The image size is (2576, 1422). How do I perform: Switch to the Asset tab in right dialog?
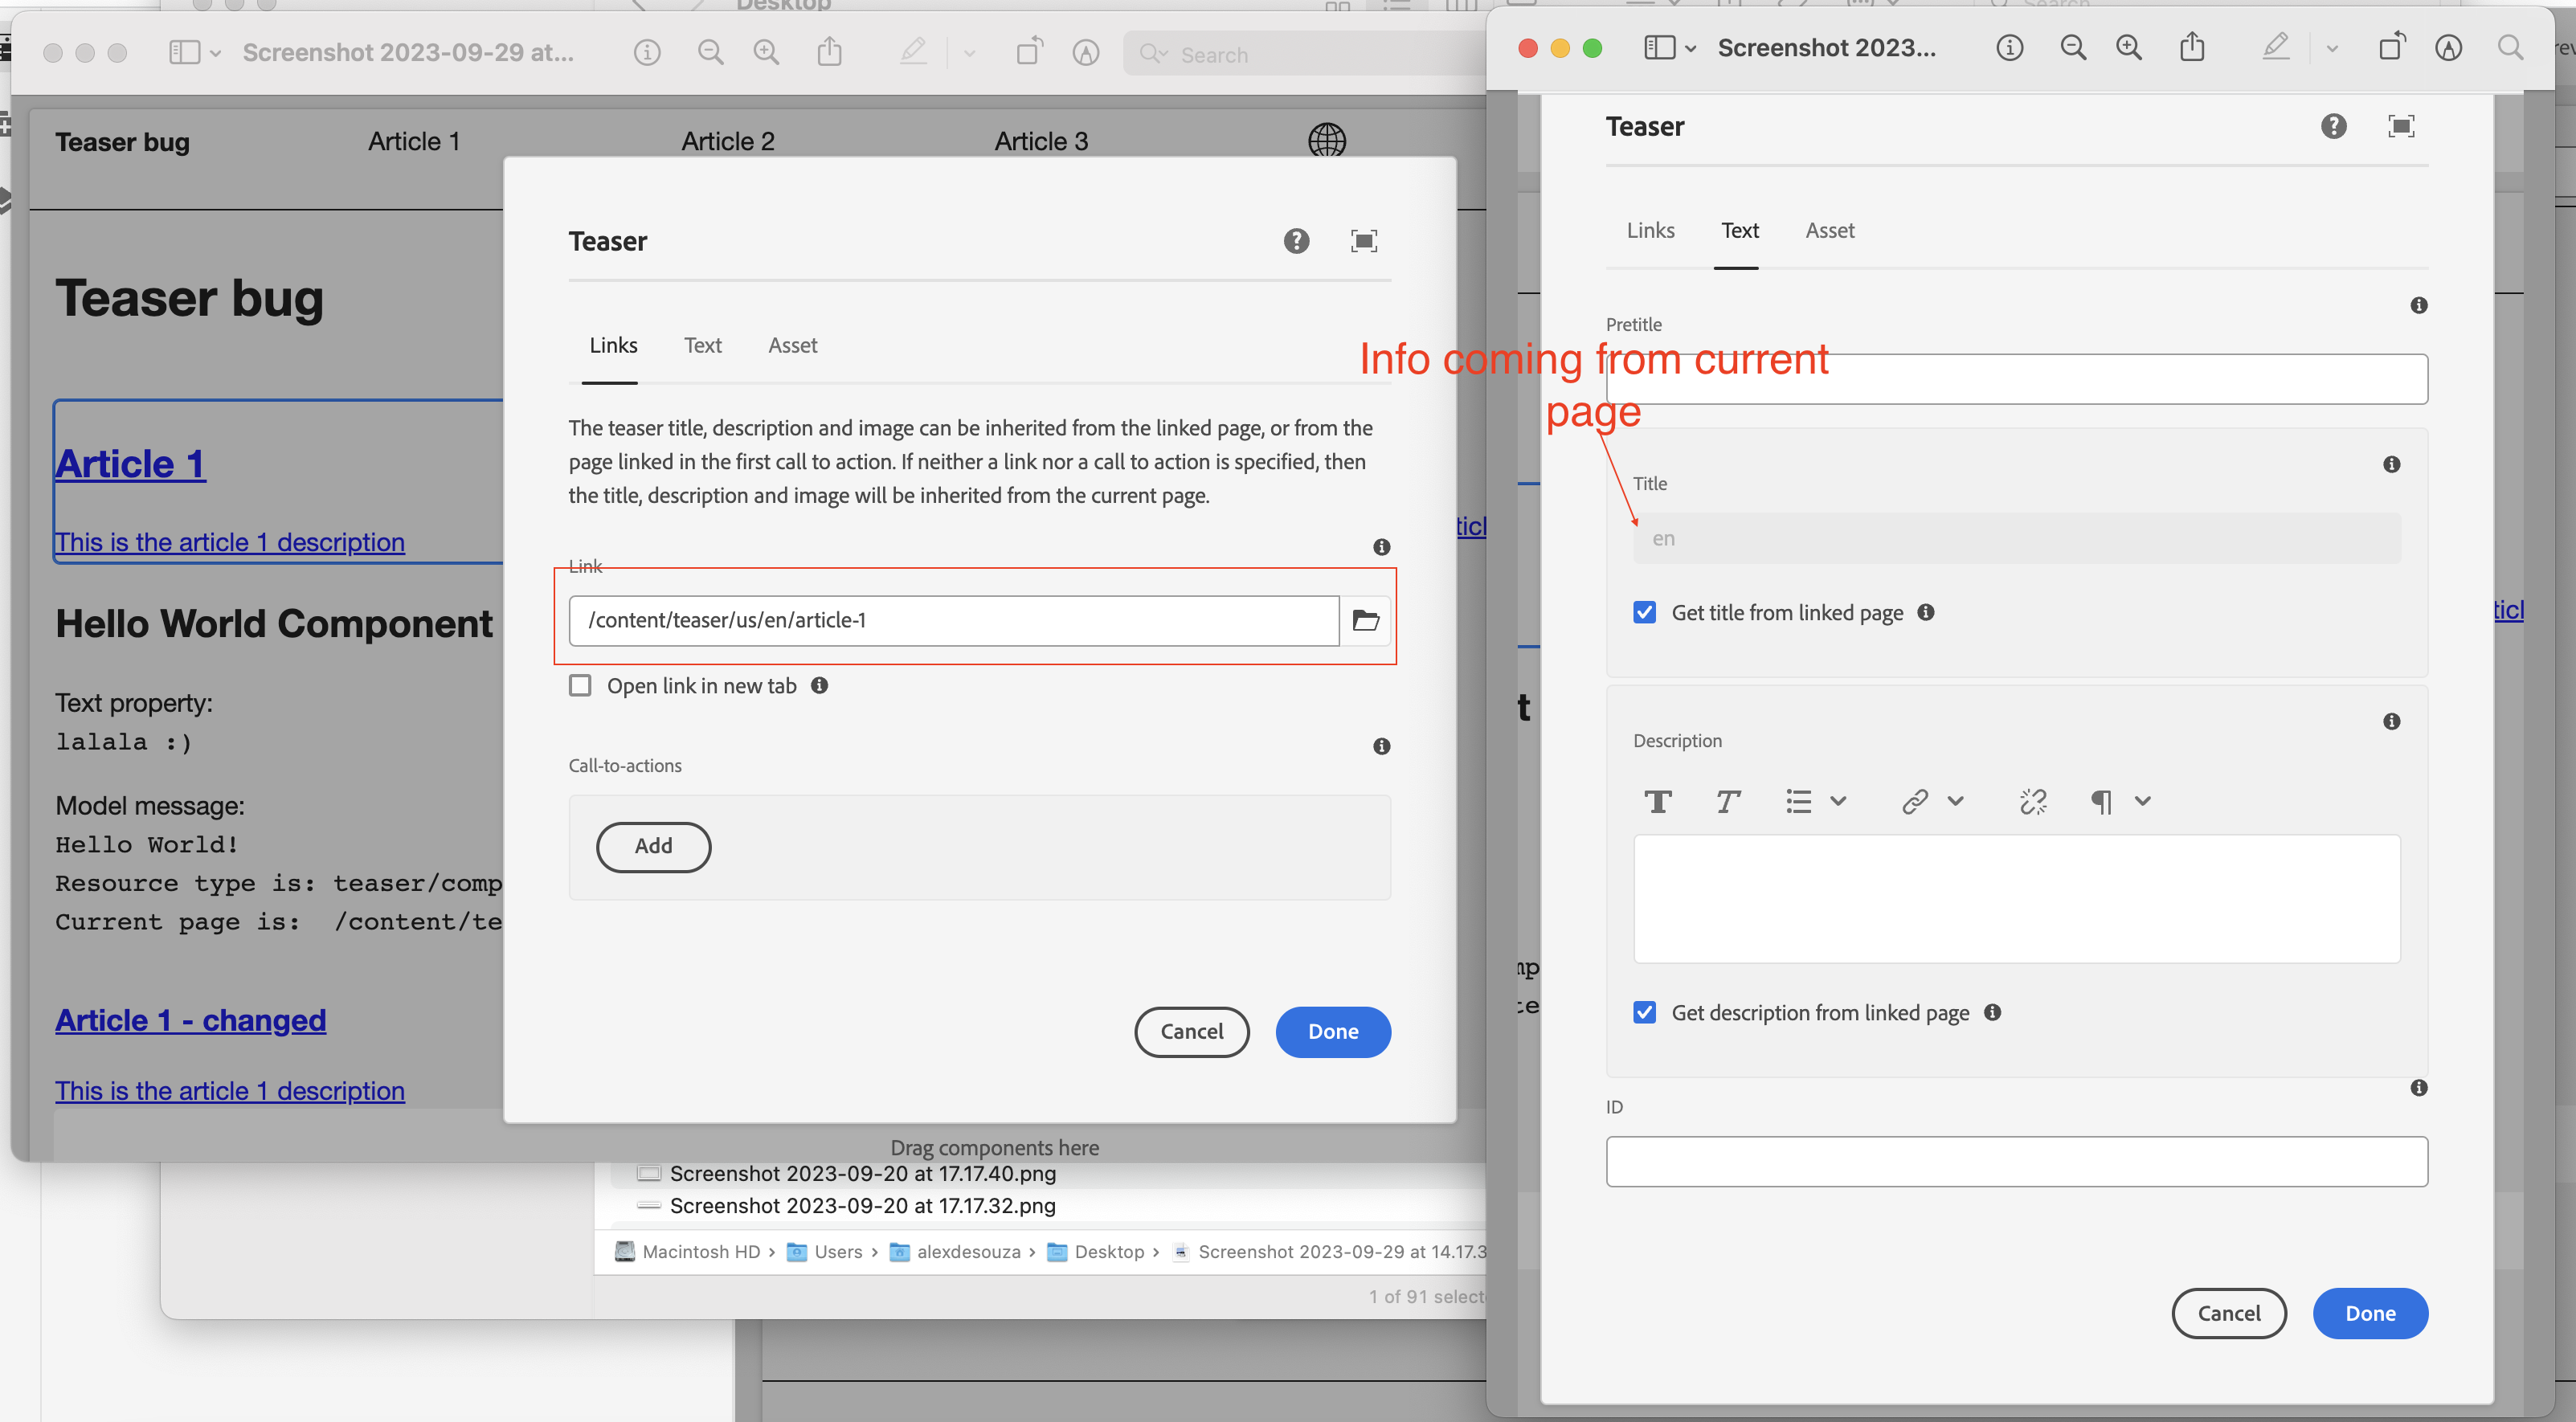pyautogui.click(x=1829, y=231)
